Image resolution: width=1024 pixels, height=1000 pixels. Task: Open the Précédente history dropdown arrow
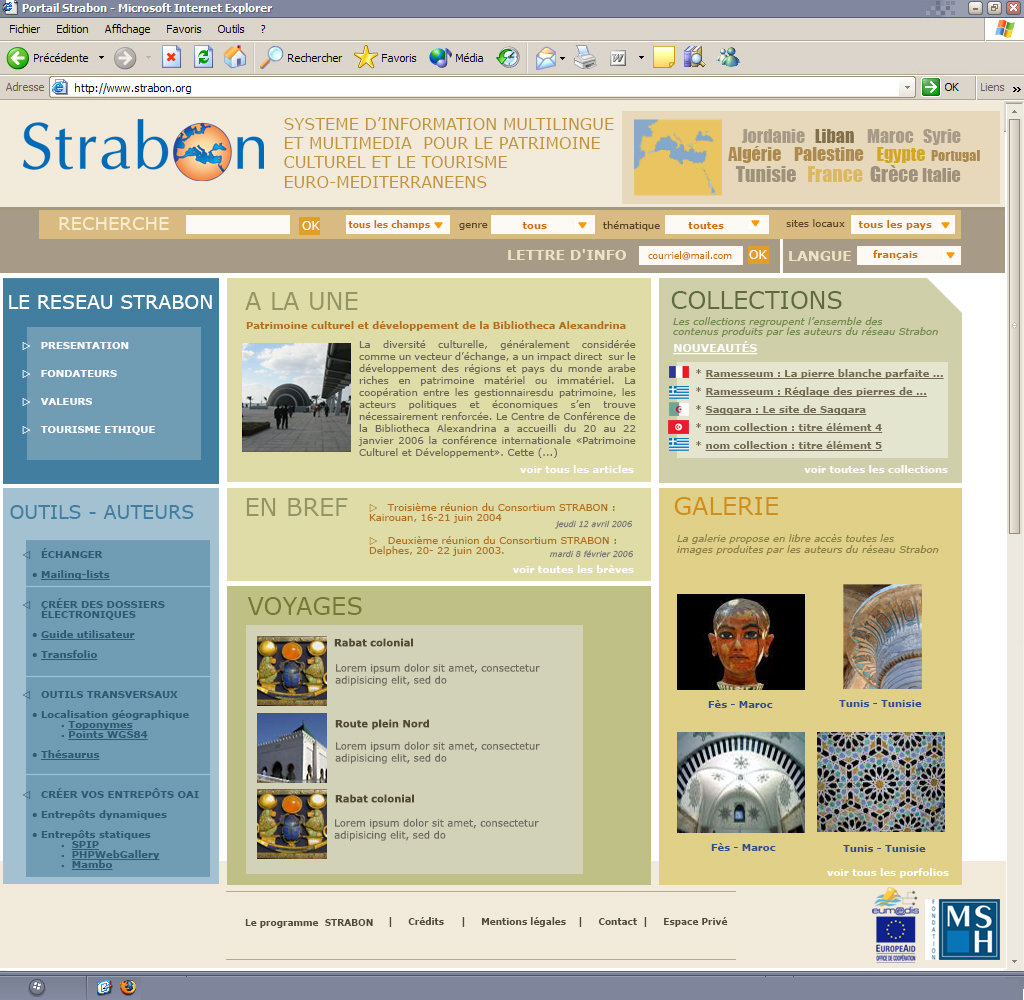tap(101, 58)
